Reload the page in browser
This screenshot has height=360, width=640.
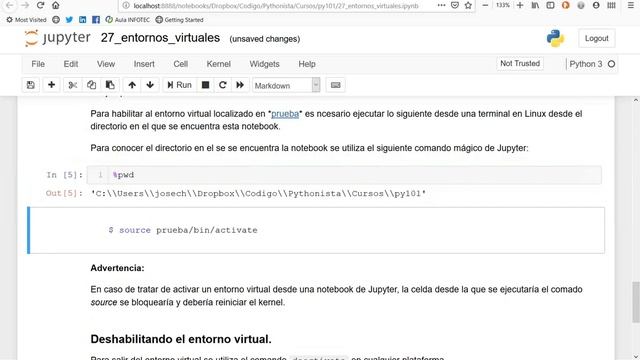40,5
